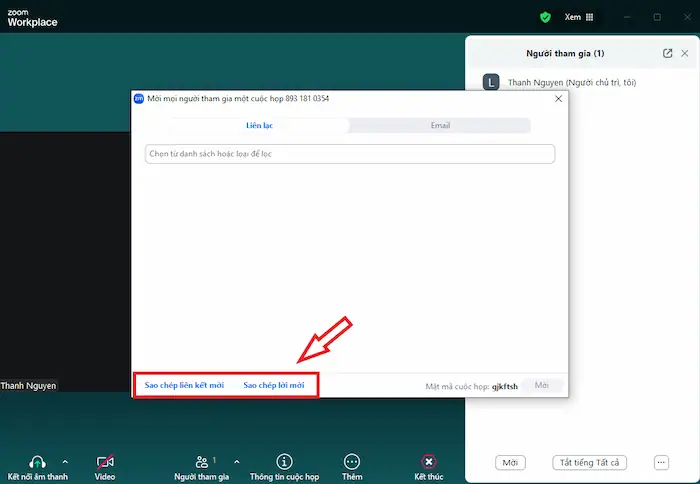This screenshot has width=700, height=484.
Task: Expand the arrow next to Người tham gia
Action: (237, 462)
